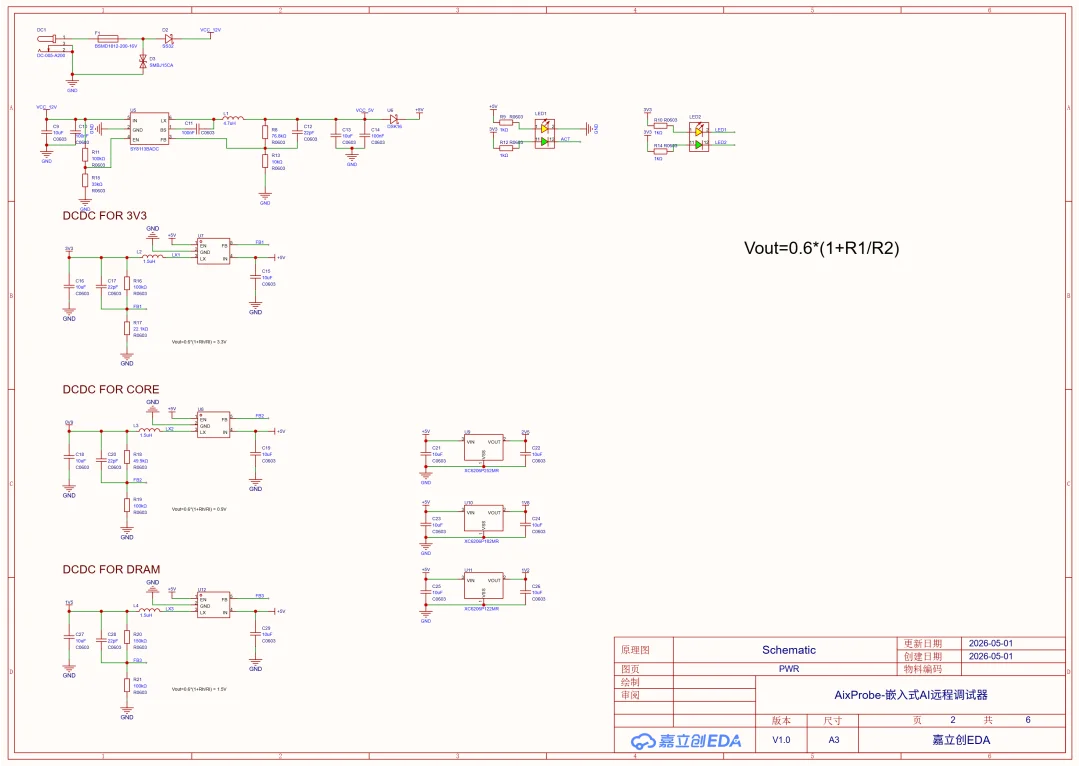The height and width of the screenshot is (766, 1080).
Task: Click inductor L3 symbol
Action: [148, 430]
